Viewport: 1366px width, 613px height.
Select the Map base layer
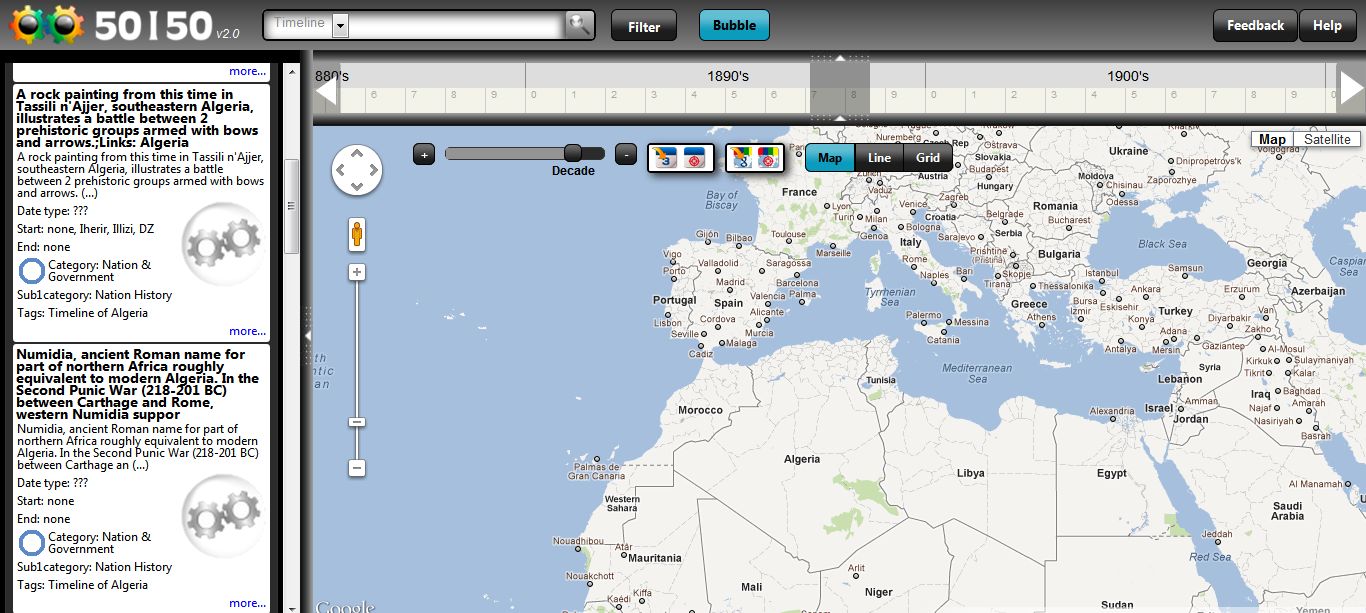click(x=1272, y=140)
